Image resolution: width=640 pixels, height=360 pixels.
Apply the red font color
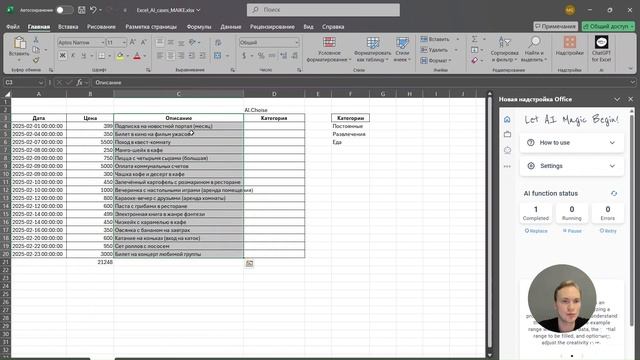coord(137,56)
